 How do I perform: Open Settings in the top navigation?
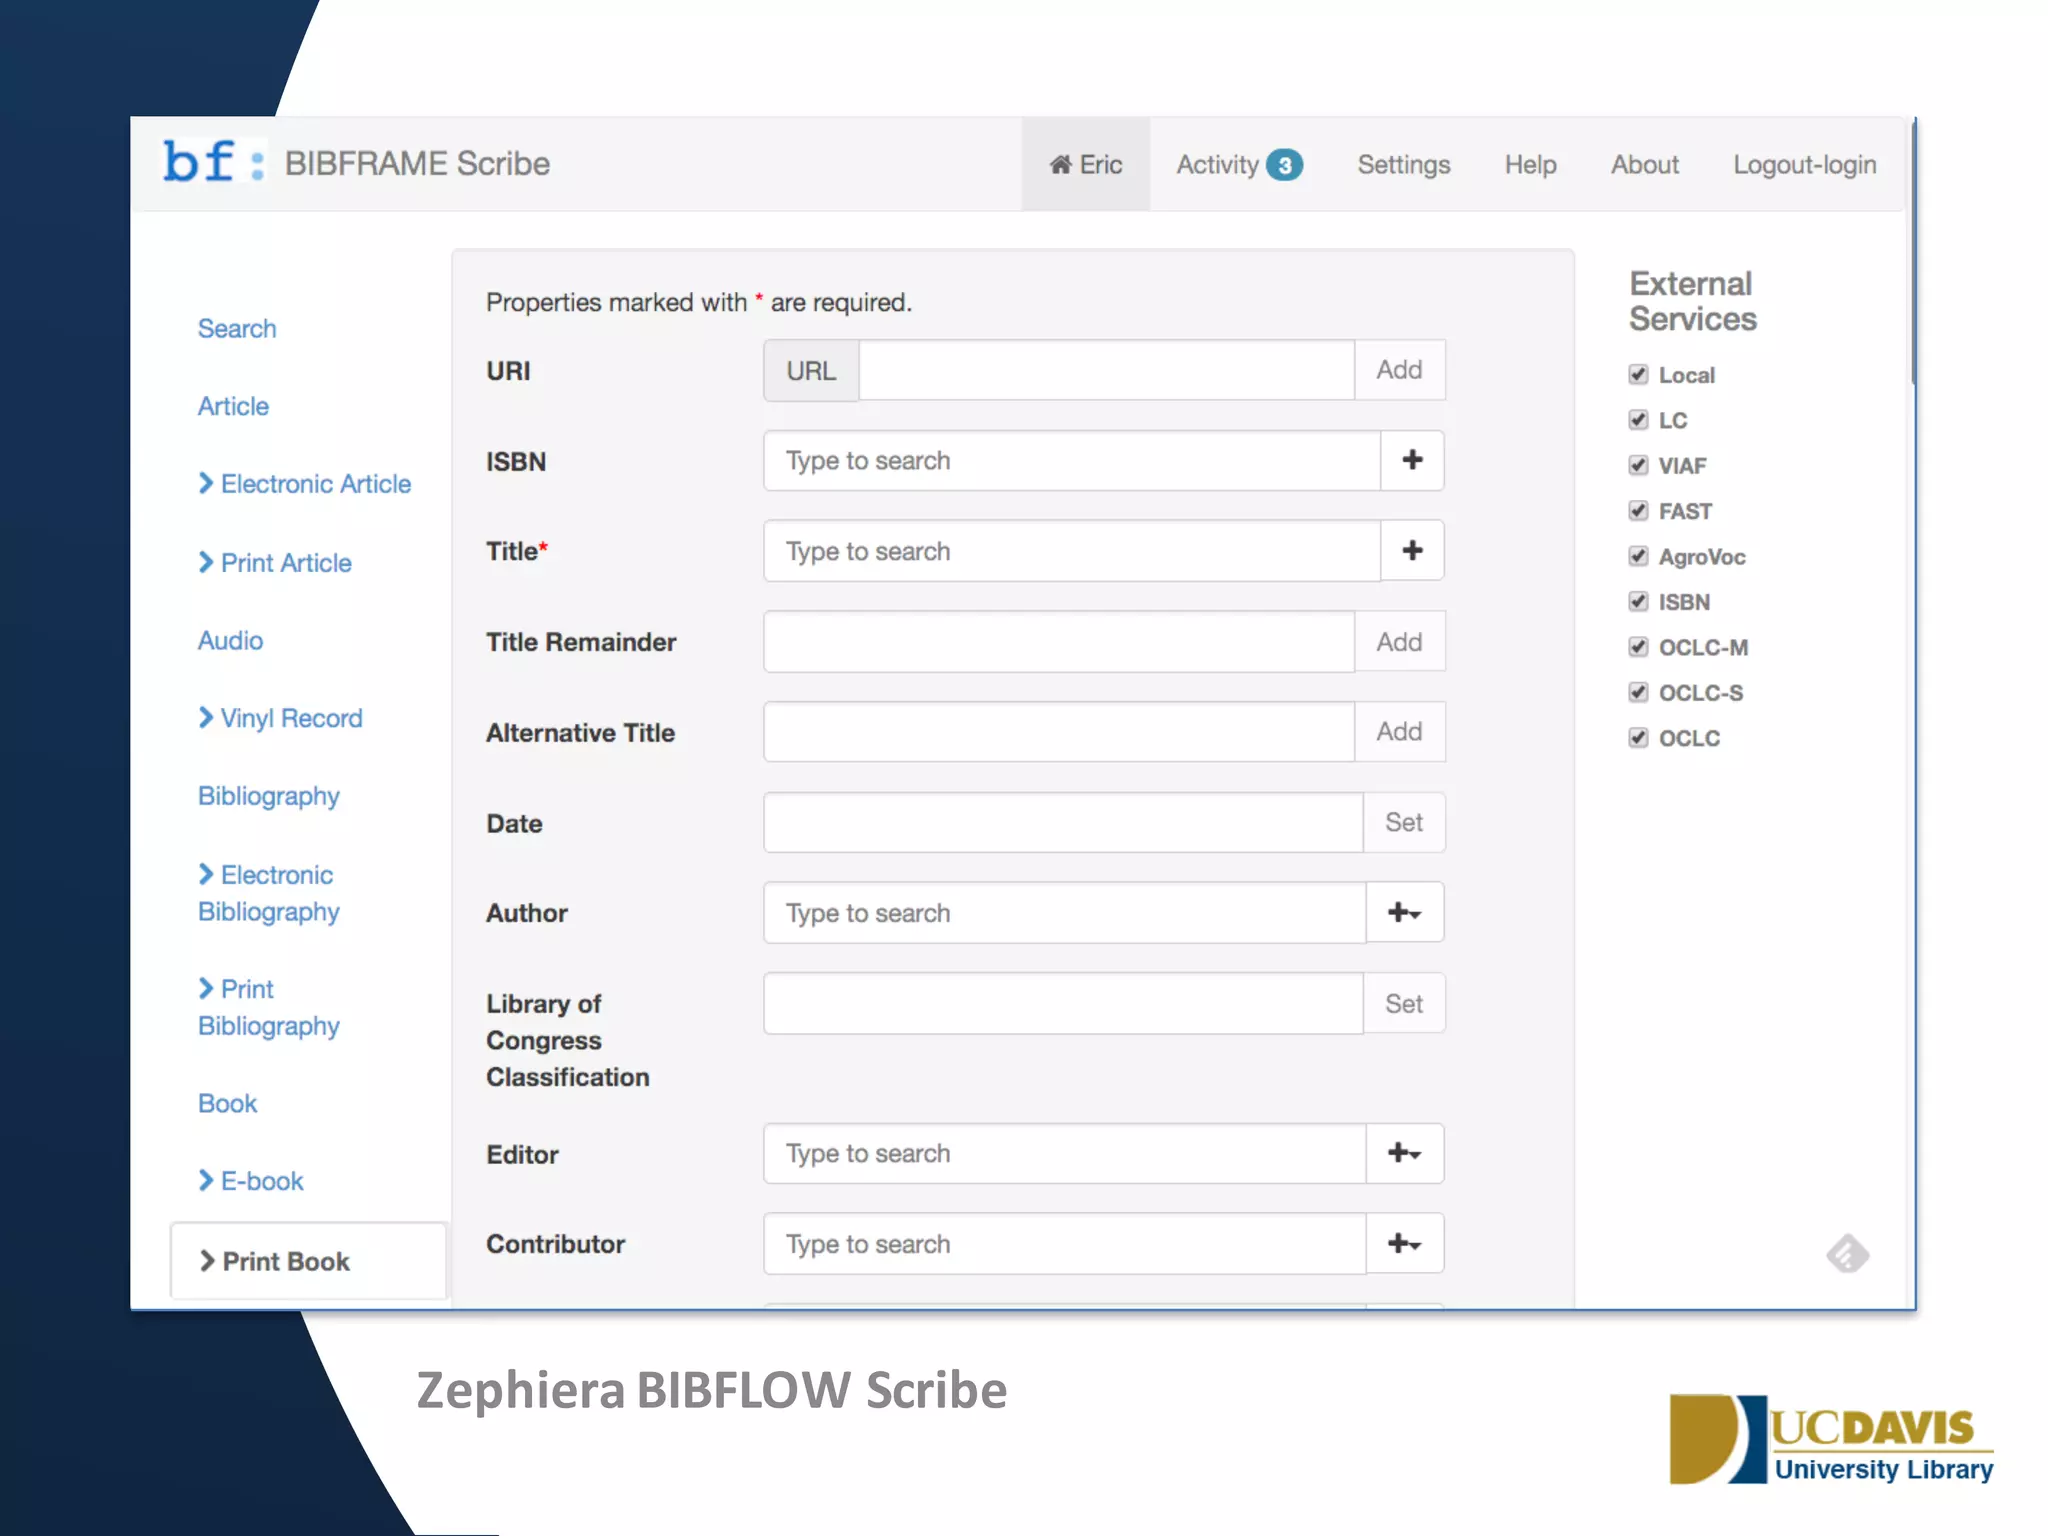[x=1403, y=164]
